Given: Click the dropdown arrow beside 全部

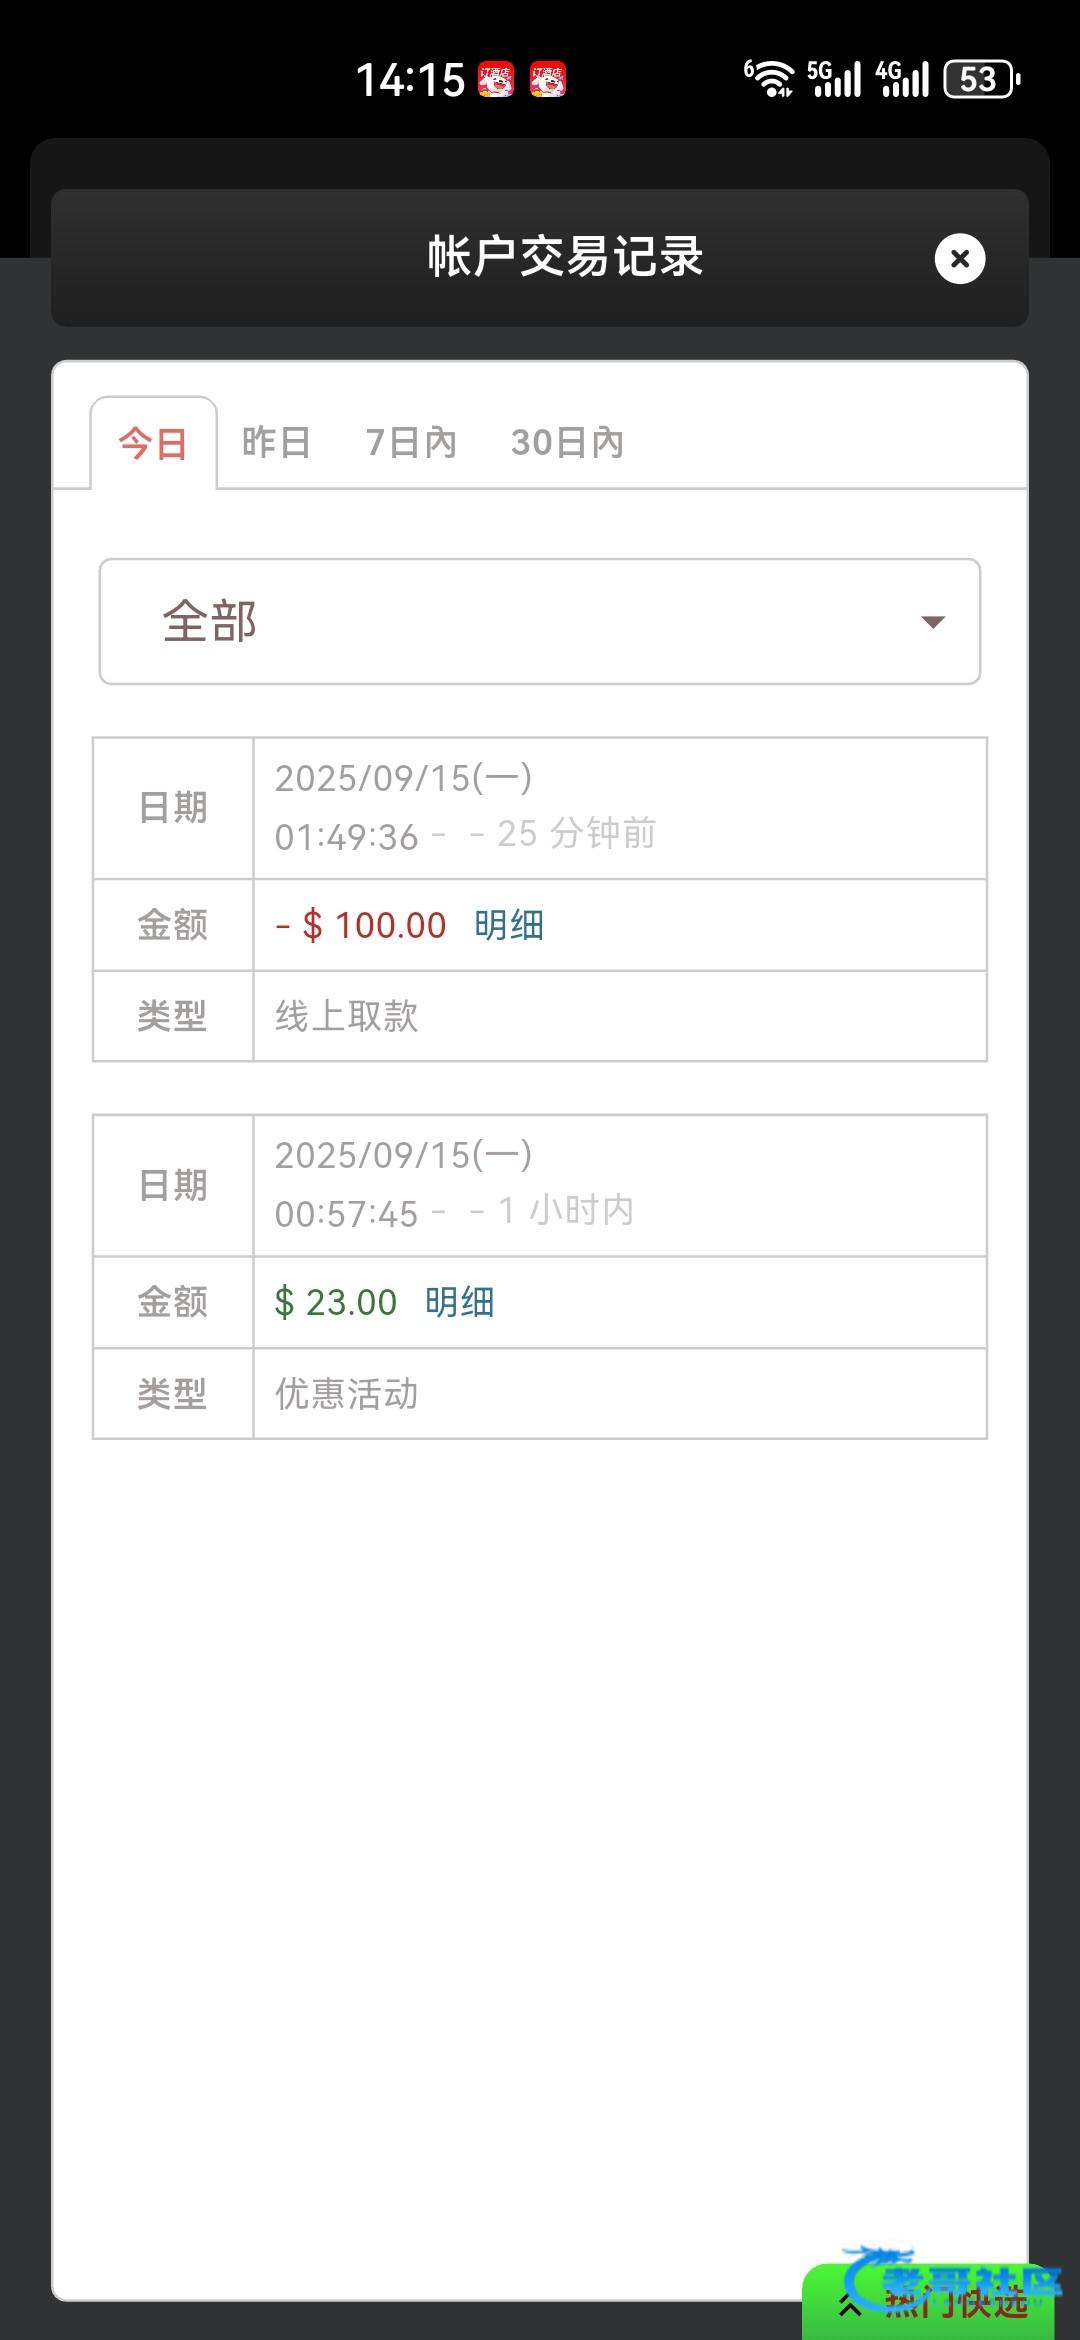Looking at the screenshot, I should [932, 622].
